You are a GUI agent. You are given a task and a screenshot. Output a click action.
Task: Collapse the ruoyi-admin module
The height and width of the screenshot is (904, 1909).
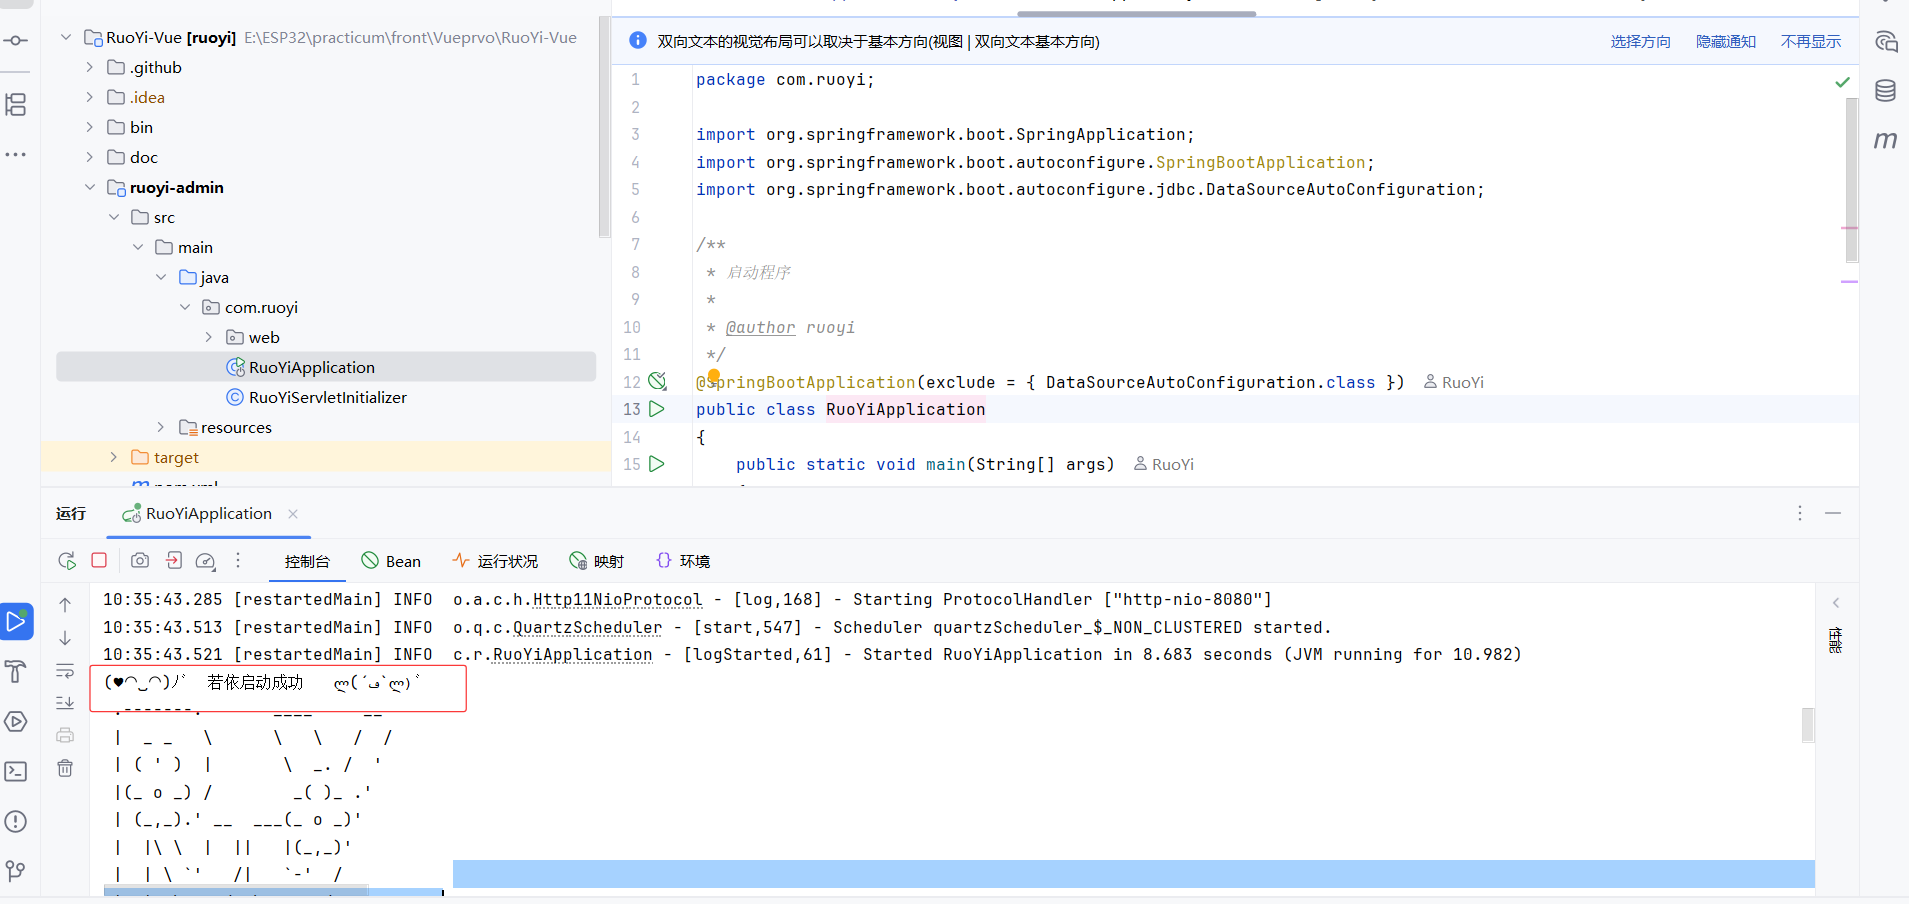tap(90, 188)
